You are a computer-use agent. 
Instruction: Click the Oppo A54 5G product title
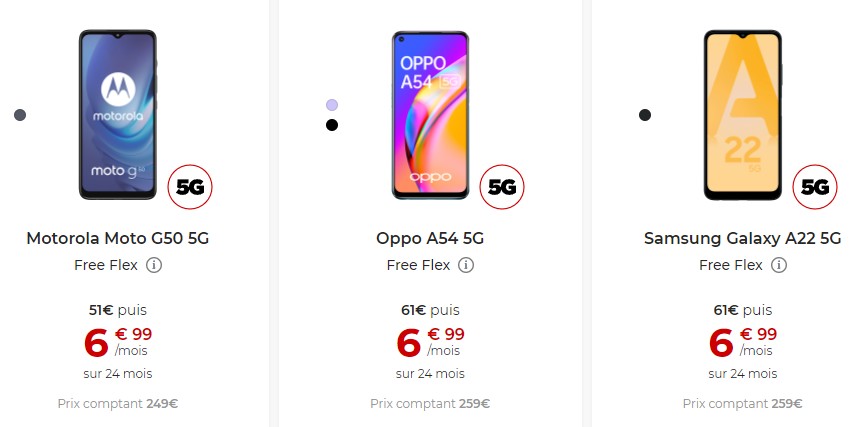tap(430, 238)
